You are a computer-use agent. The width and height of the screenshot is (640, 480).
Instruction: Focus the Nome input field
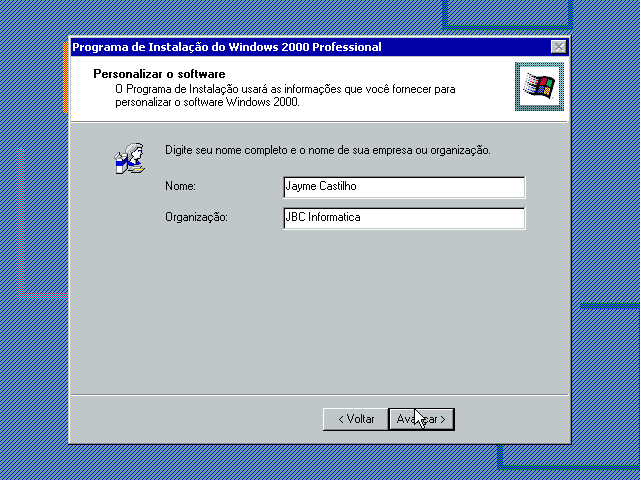tap(404, 187)
